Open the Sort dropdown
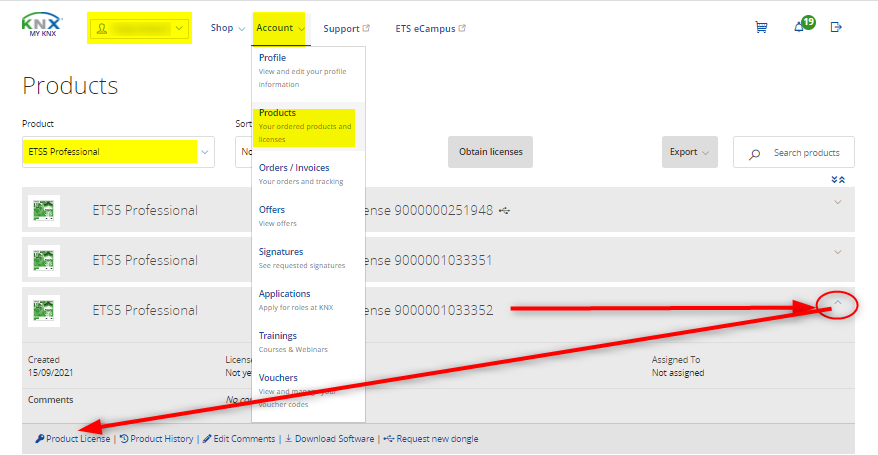878x455 pixels. coord(244,152)
